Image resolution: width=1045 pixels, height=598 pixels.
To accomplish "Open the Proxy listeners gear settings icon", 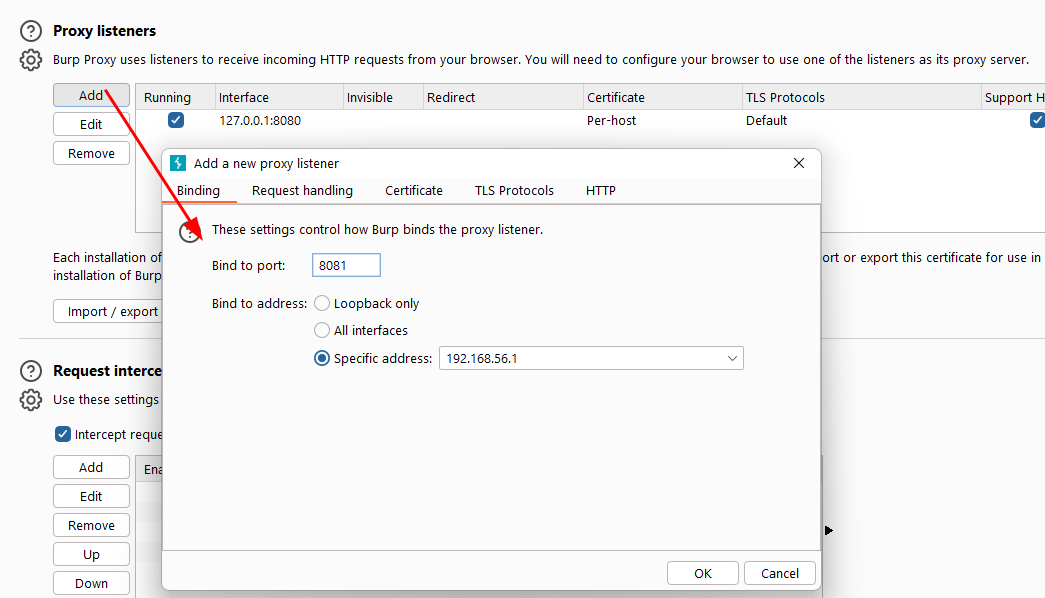I will click(32, 60).
